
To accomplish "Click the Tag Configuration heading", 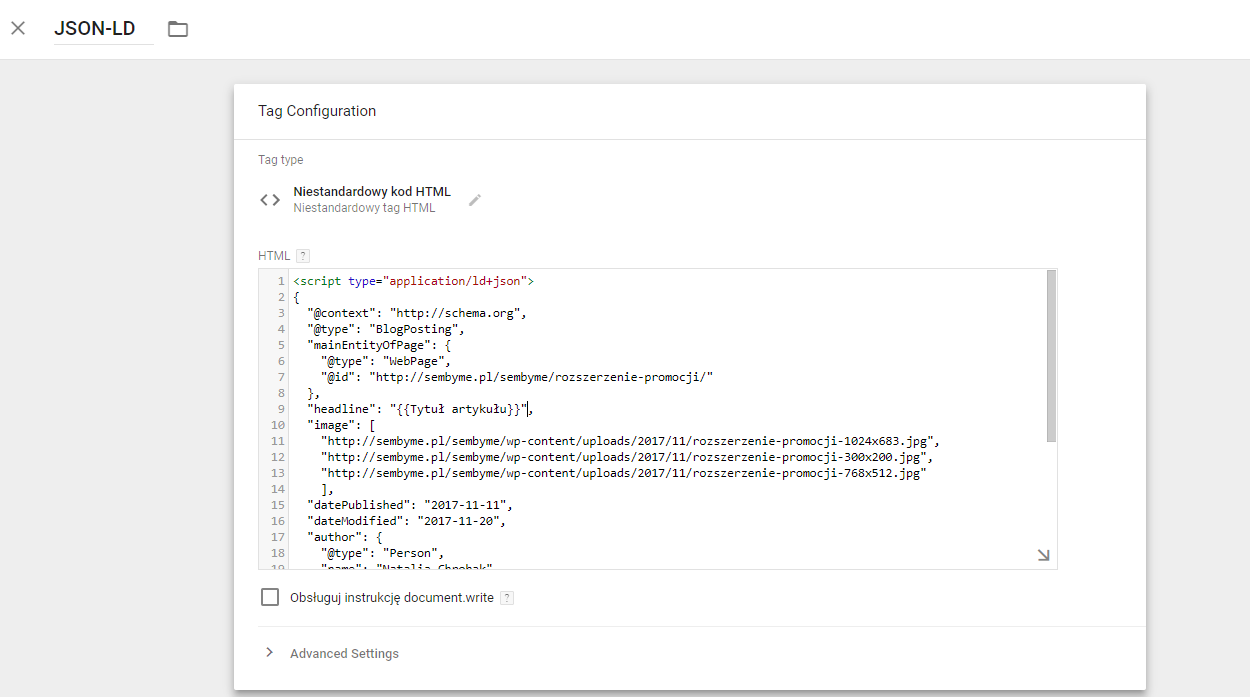I will pyautogui.click(x=317, y=111).
